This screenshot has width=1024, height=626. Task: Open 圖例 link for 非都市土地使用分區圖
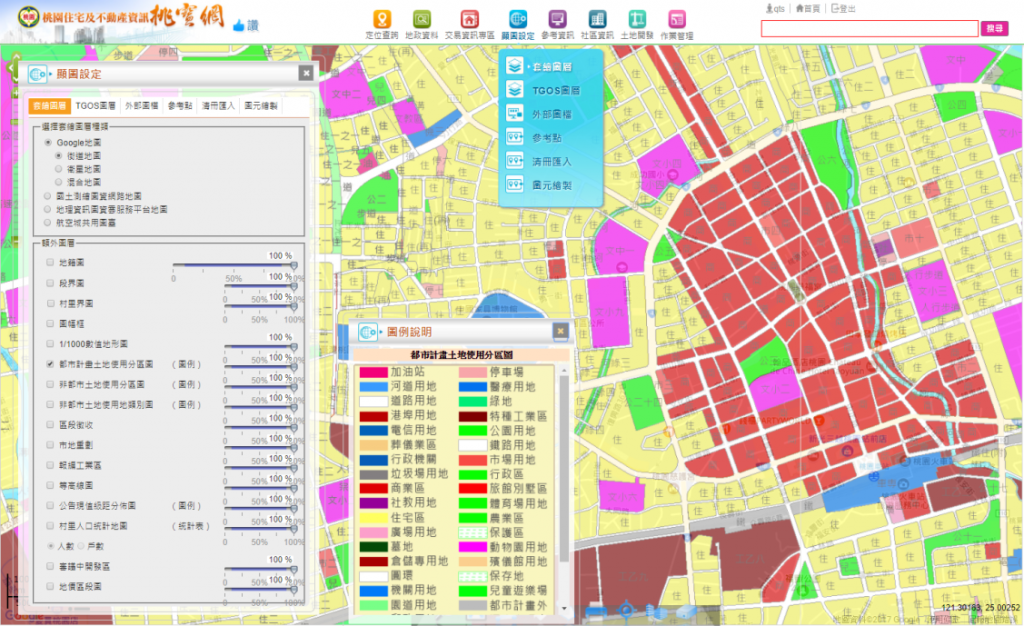click(187, 384)
